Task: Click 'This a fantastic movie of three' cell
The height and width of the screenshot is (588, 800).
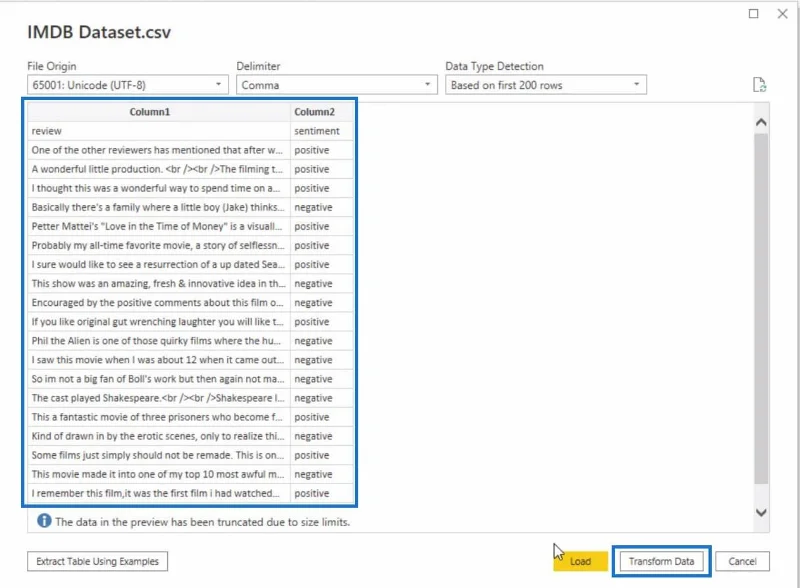Action: point(159,417)
